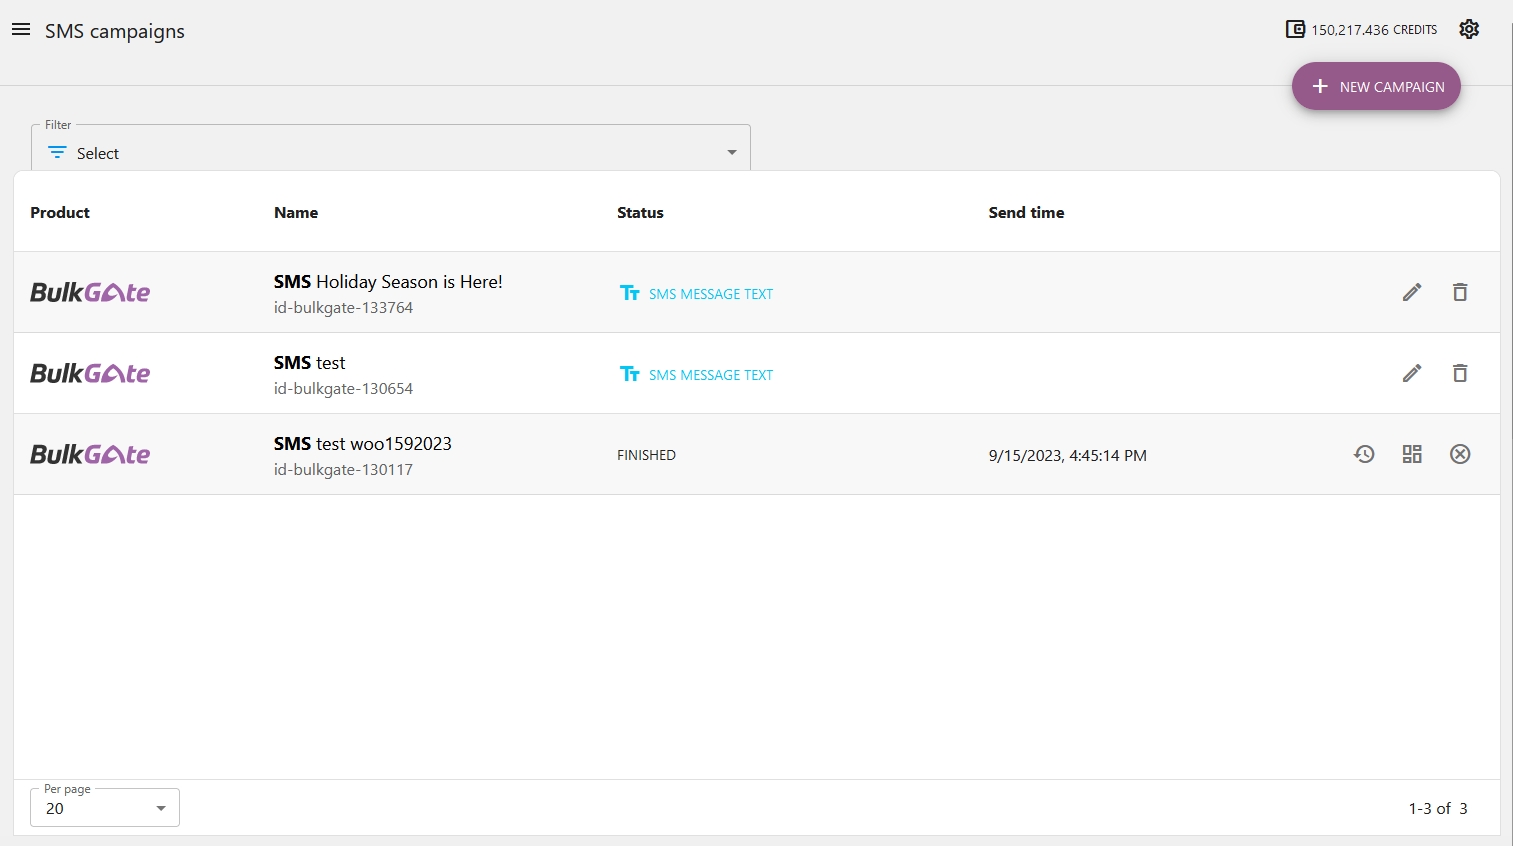Select 'SMS test woo1592023' campaign name
The width and height of the screenshot is (1513, 846).
coord(363,444)
